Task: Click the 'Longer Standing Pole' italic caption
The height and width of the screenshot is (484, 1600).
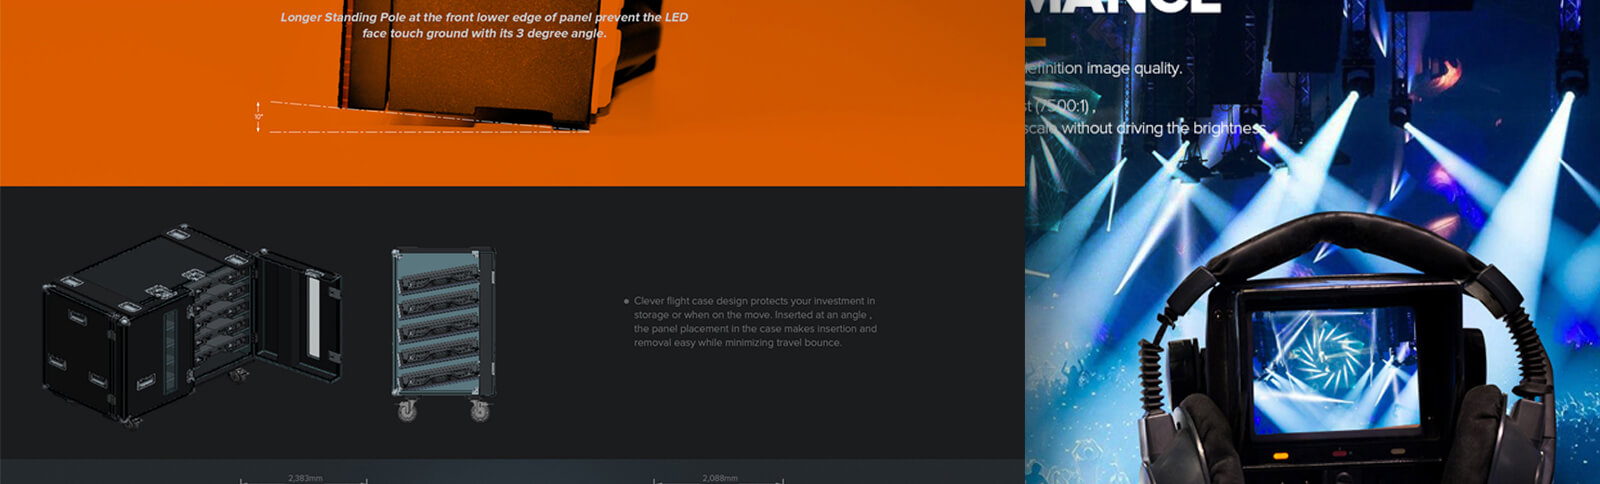Action: (x=484, y=25)
